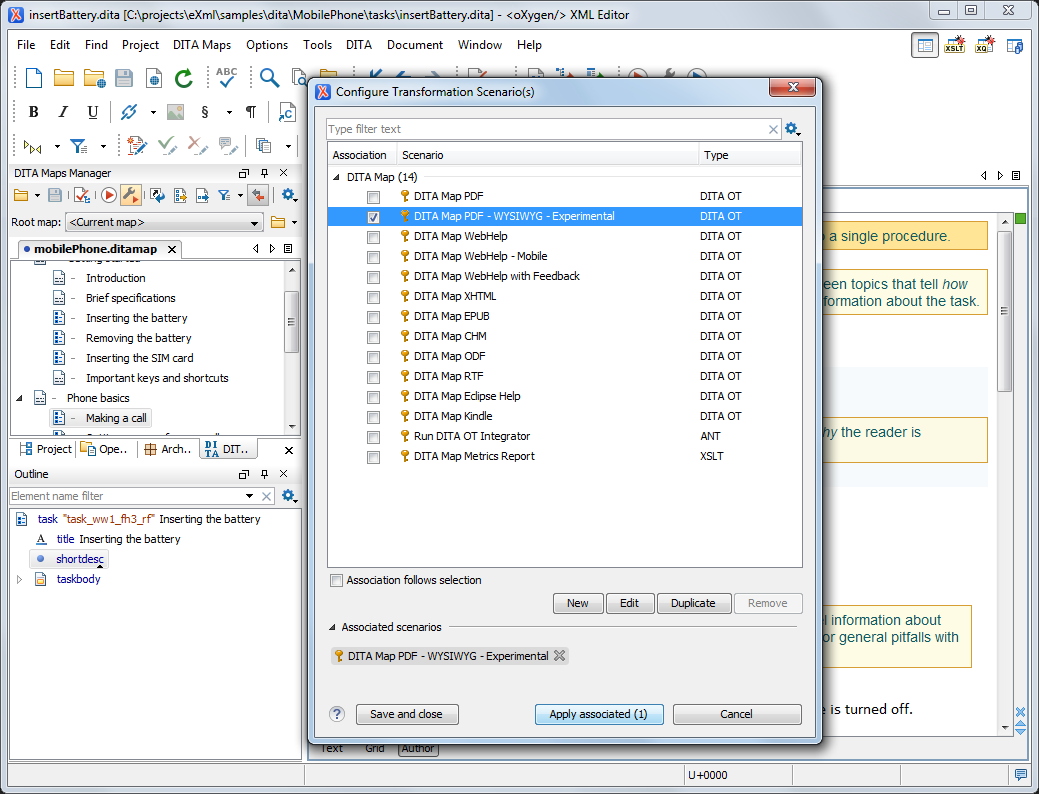Image resolution: width=1039 pixels, height=794 pixels.
Task: Check the DITA Map XHTML scenario box
Action: [x=374, y=297]
